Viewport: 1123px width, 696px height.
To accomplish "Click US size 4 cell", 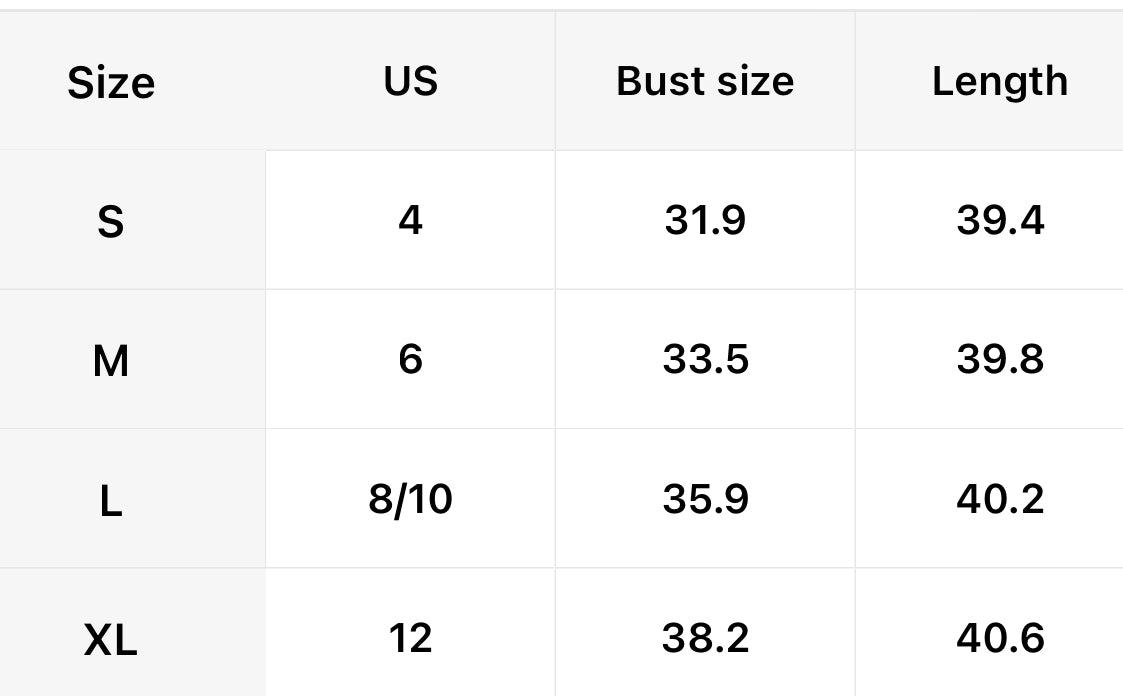I will (410, 219).
